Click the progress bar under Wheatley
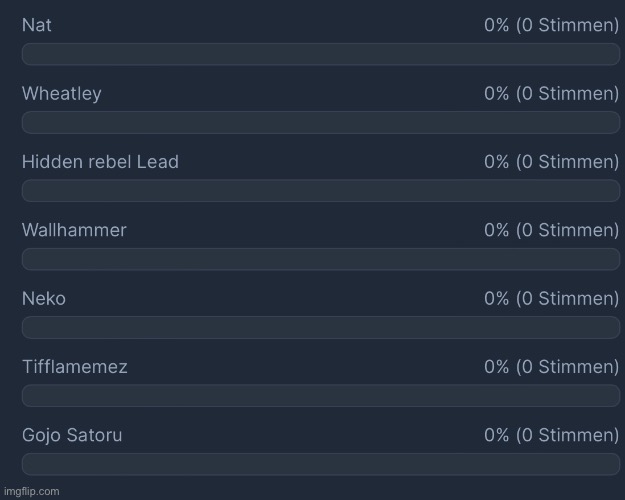The width and height of the screenshot is (625, 500). coord(321,122)
